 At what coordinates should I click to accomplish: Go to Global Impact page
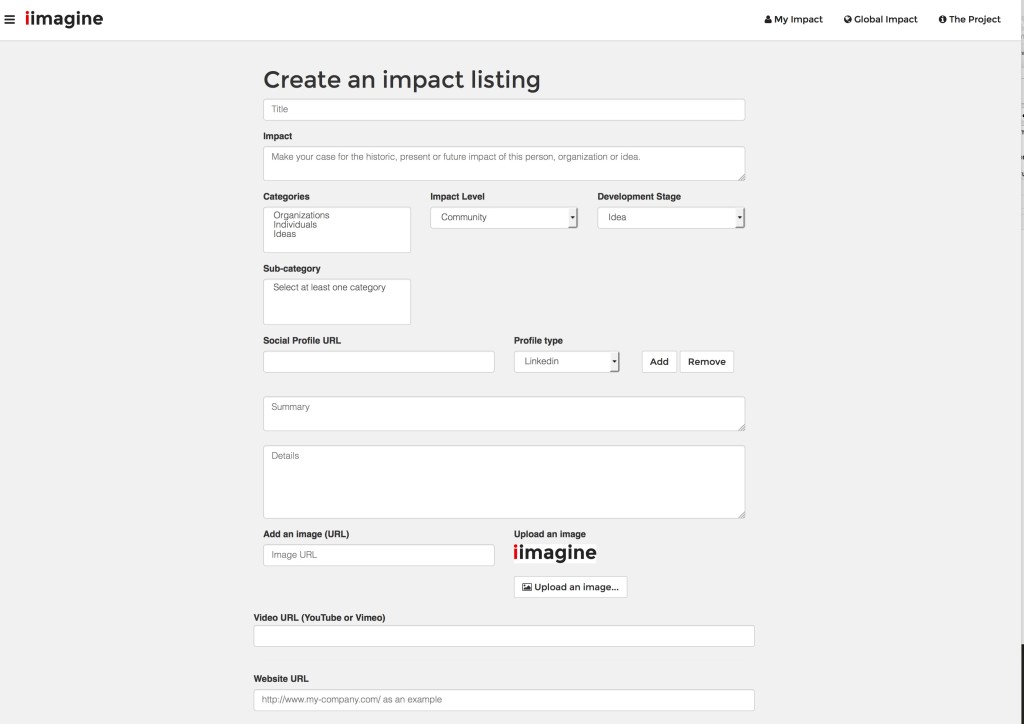[x=880, y=19]
